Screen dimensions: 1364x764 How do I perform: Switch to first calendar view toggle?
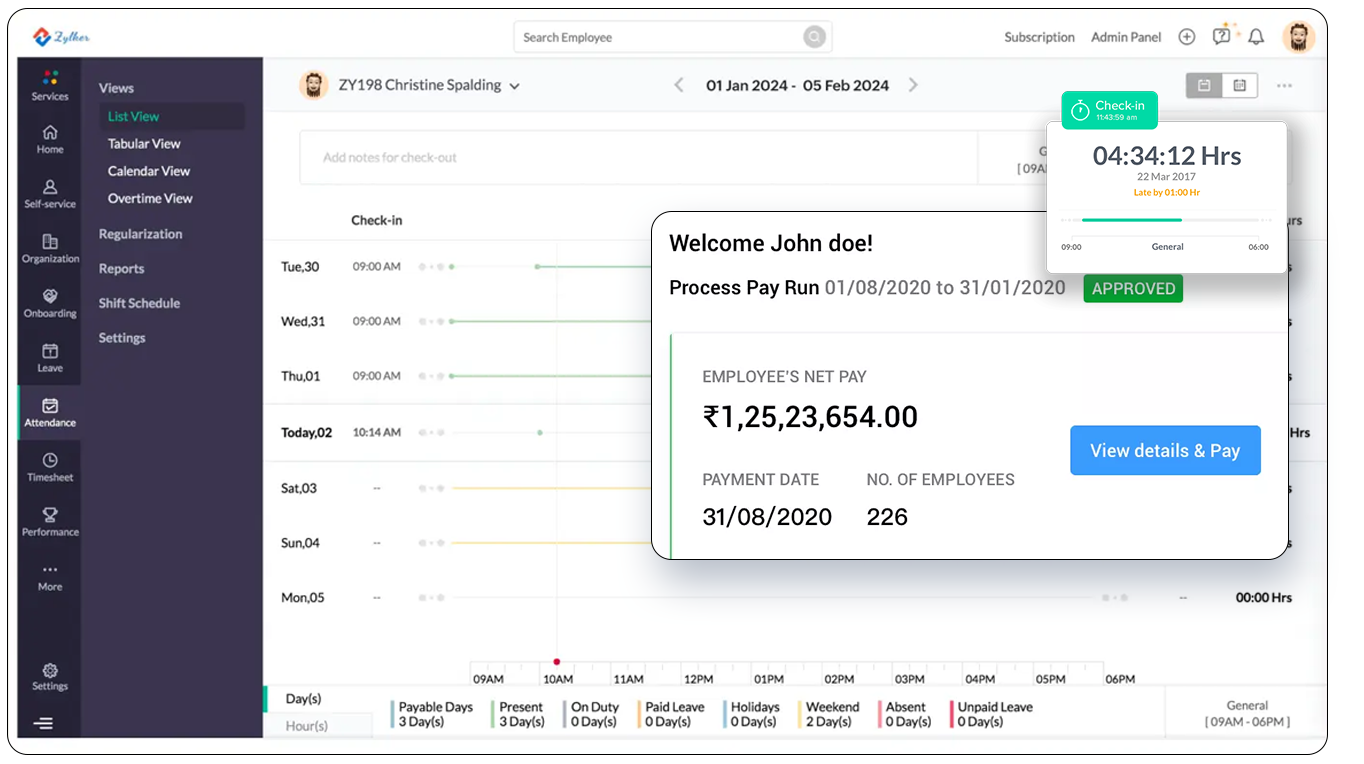coord(1204,86)
